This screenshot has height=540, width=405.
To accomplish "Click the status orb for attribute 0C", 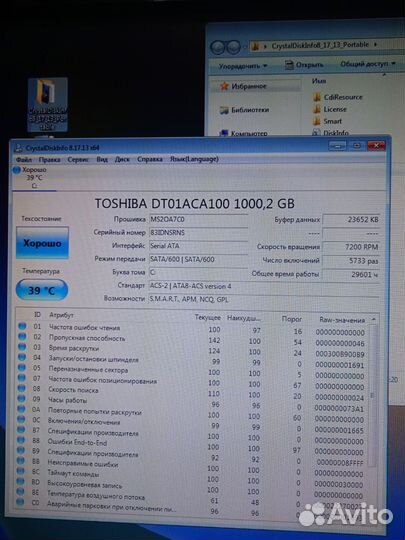I will [21, 419].
